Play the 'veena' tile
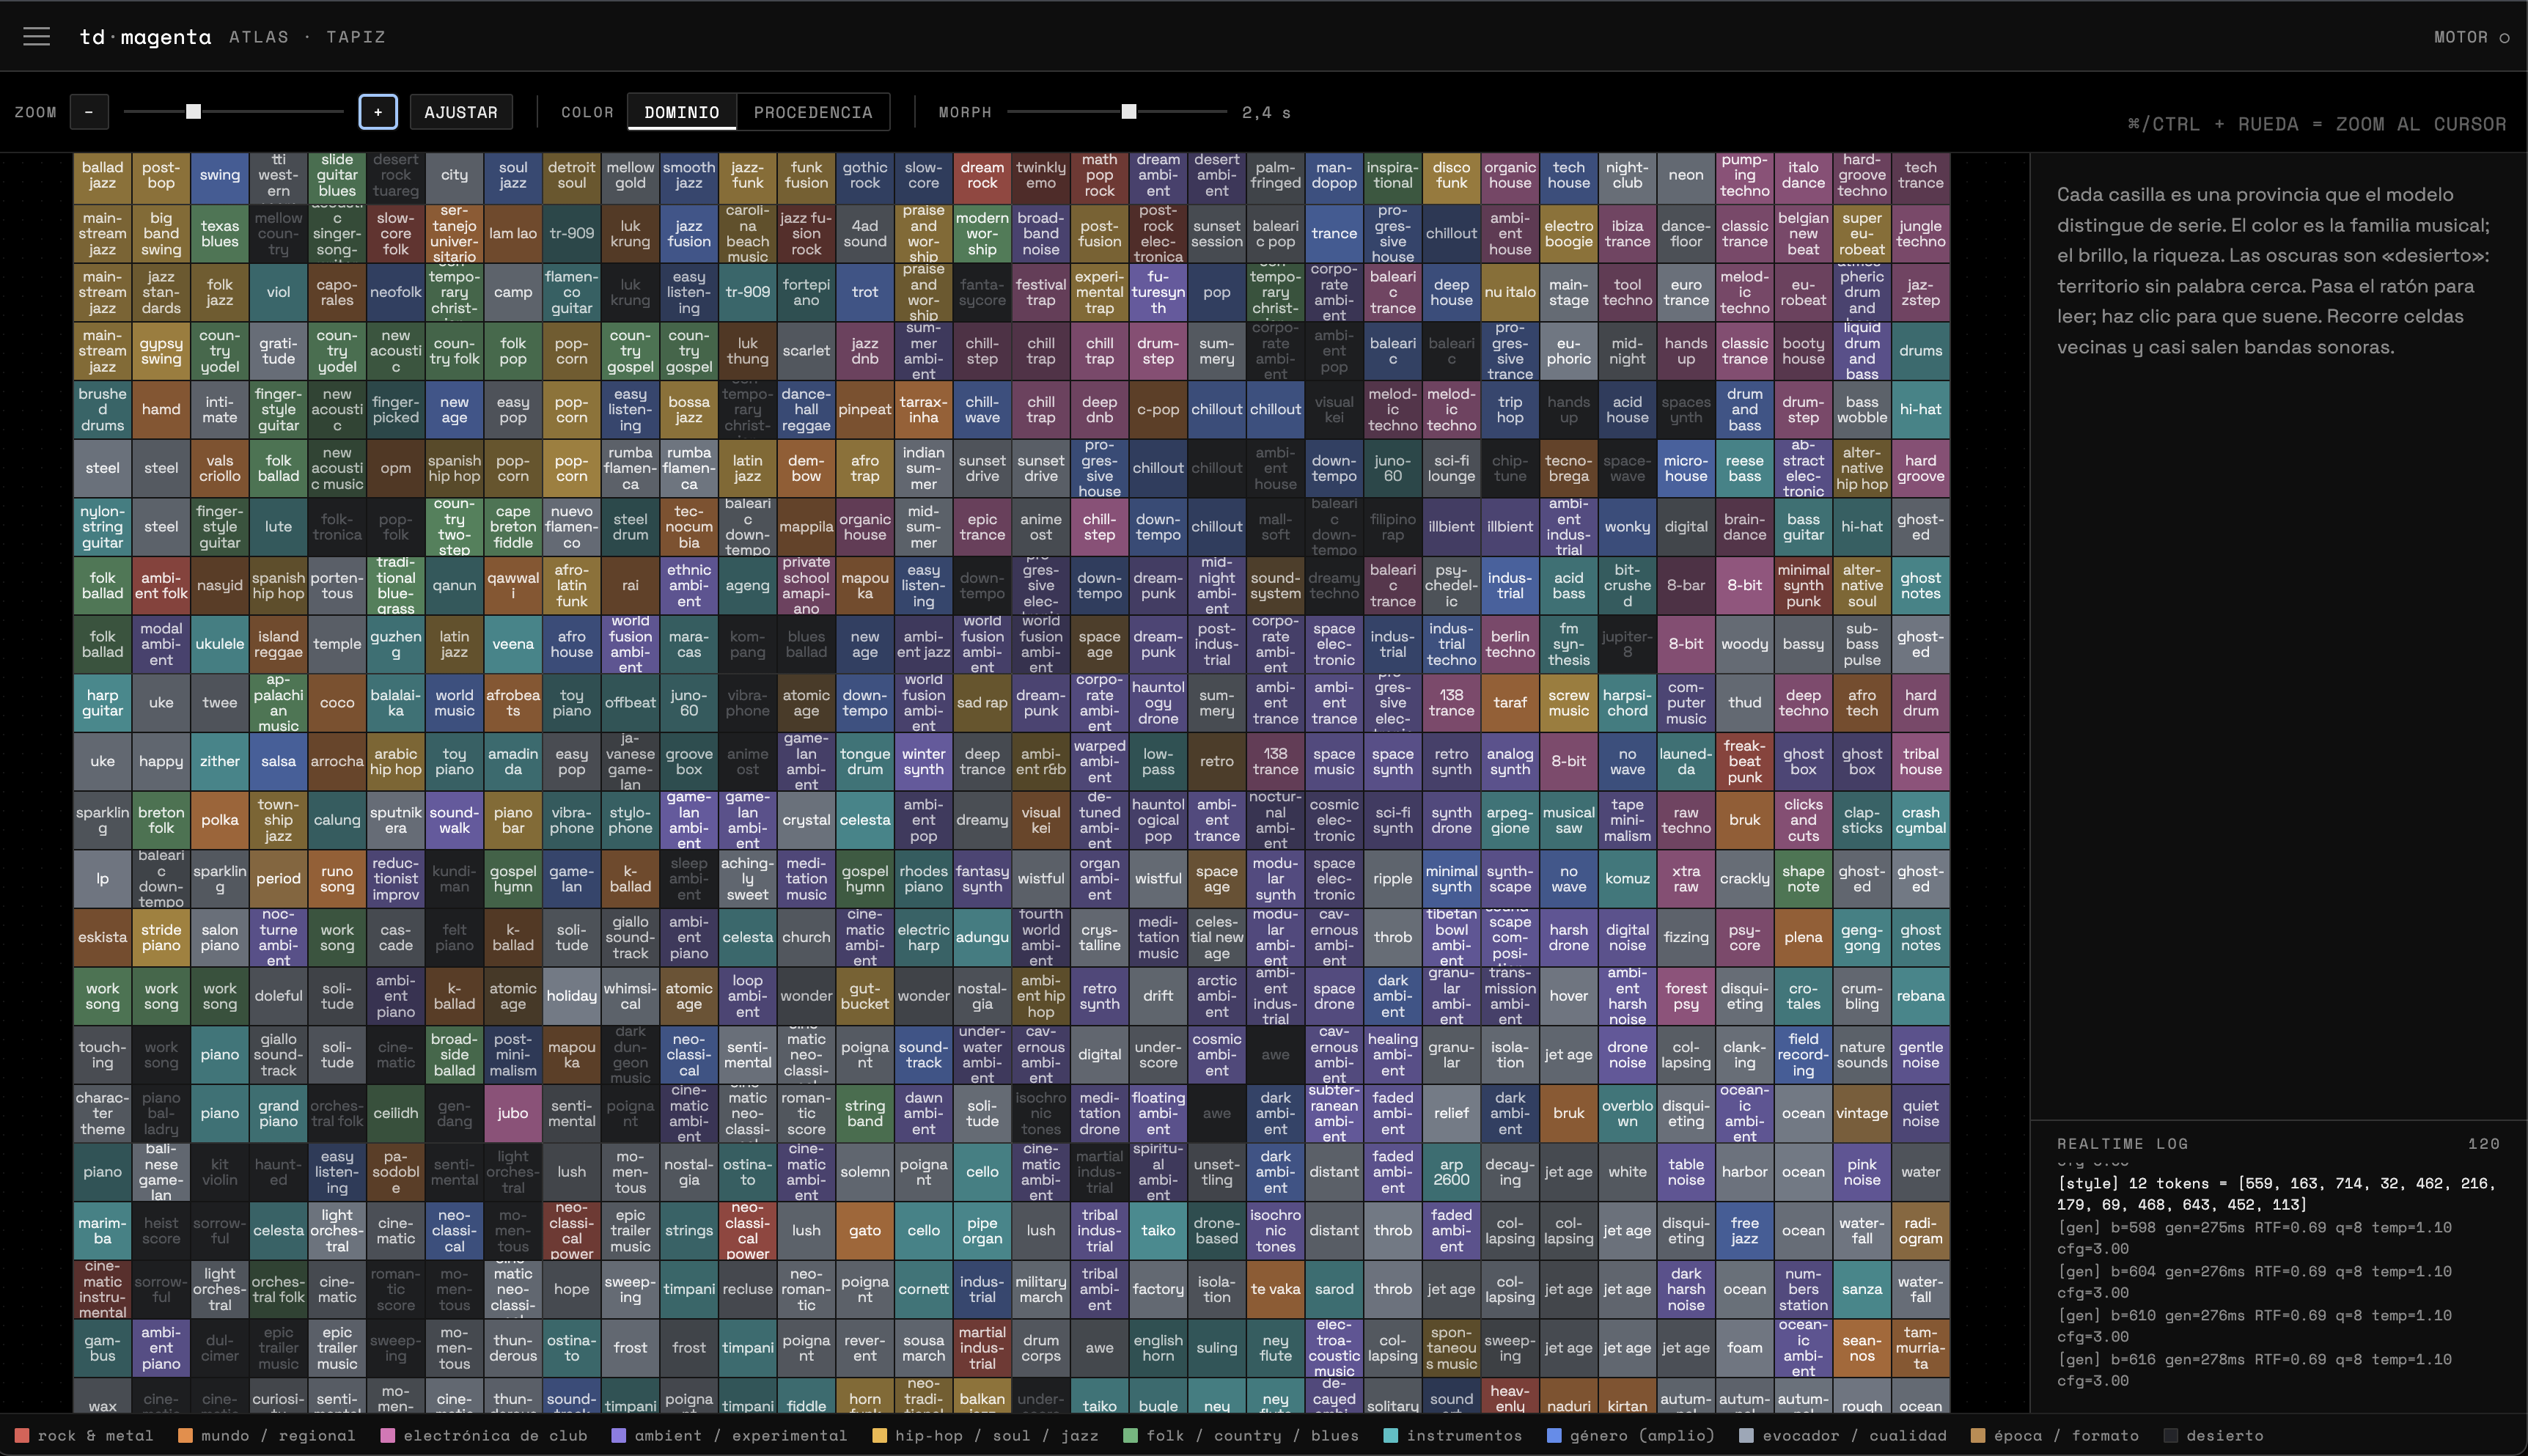Screen dimensions: 2528x1456 (513, 644)
